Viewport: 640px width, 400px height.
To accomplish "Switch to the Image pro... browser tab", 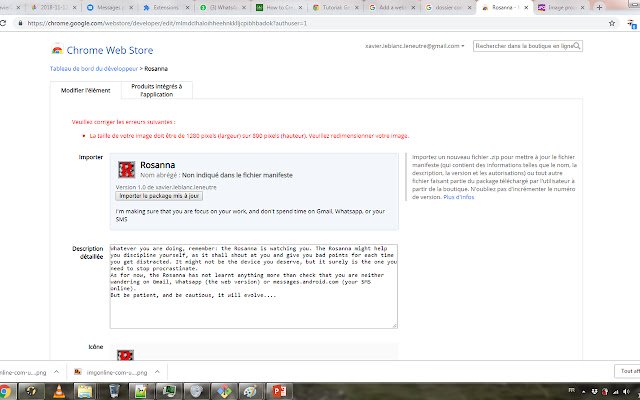I will click(561, 7).
